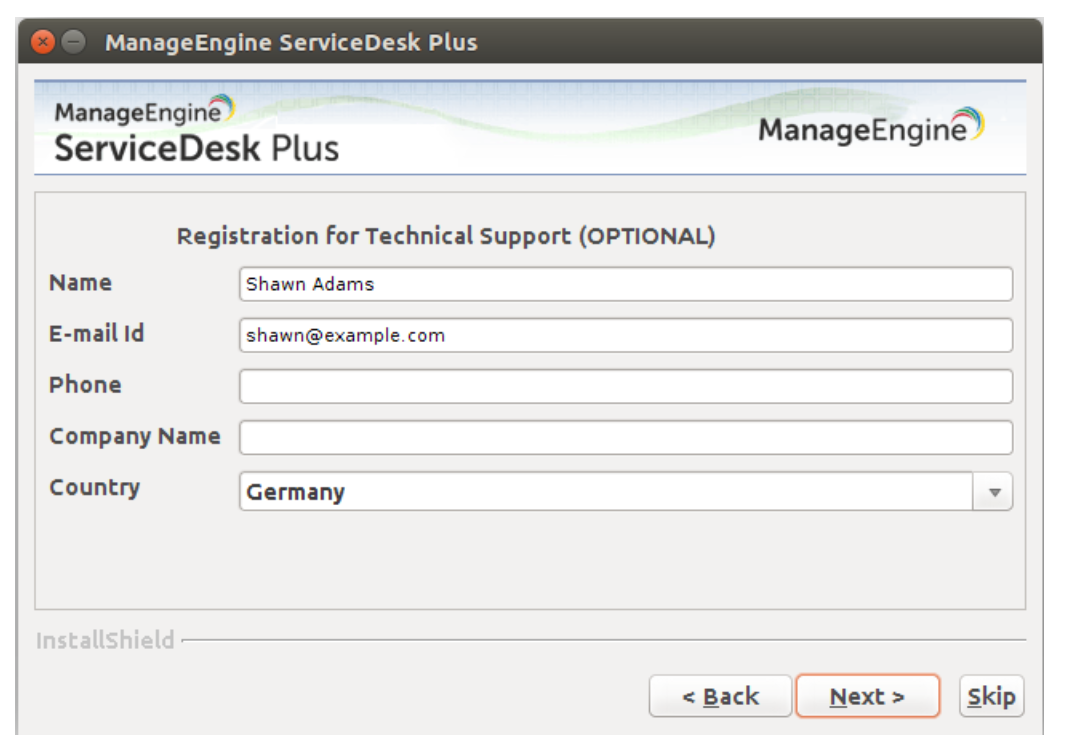Focus the Name field containing Shawn Adams
1074x756 pixels.
coord(625,284)
